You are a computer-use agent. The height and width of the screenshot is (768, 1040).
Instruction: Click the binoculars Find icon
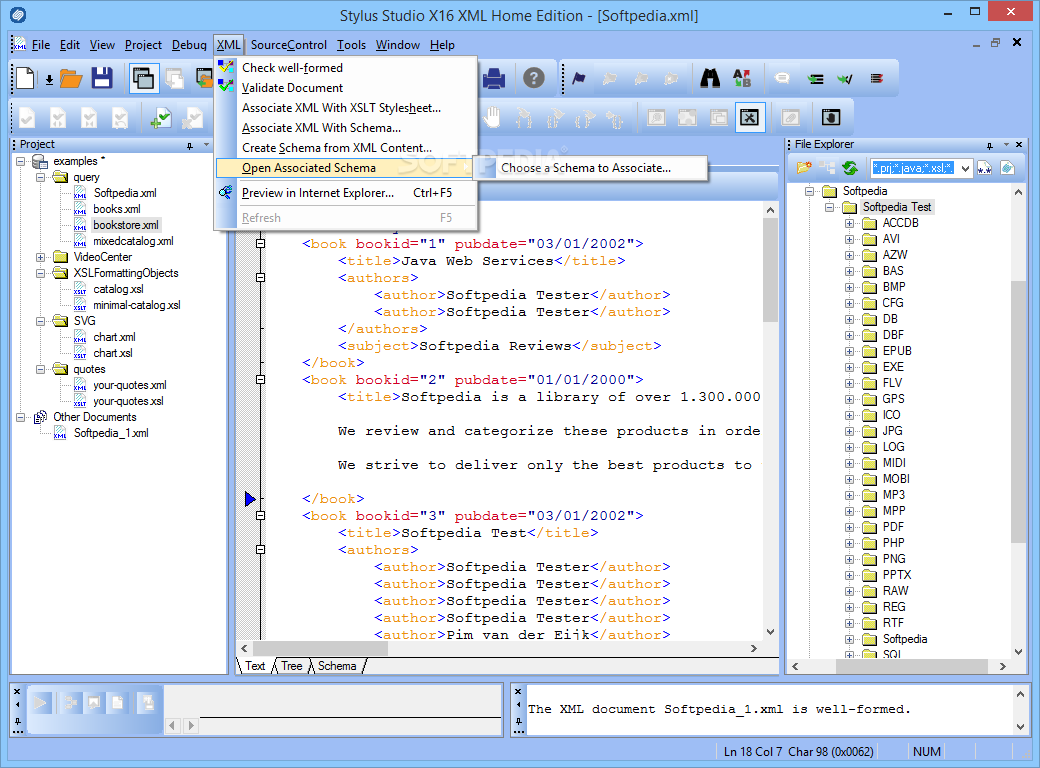point(710,78)
